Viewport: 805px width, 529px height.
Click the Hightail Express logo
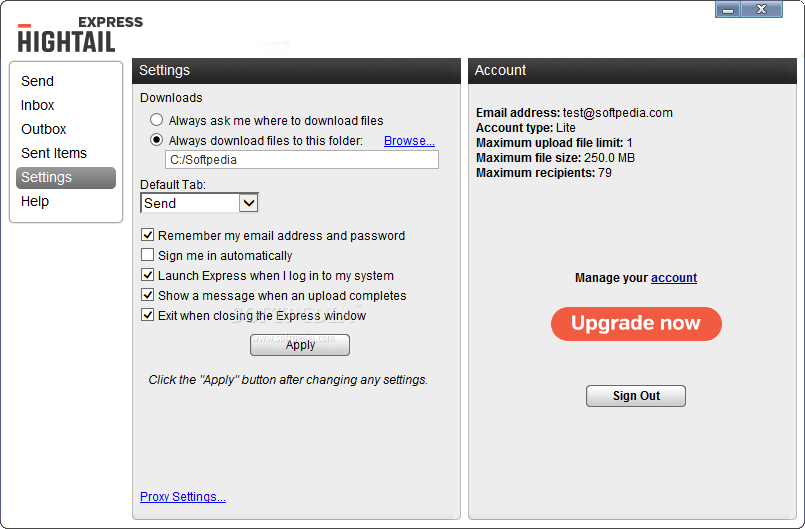[x=80, y=35]
